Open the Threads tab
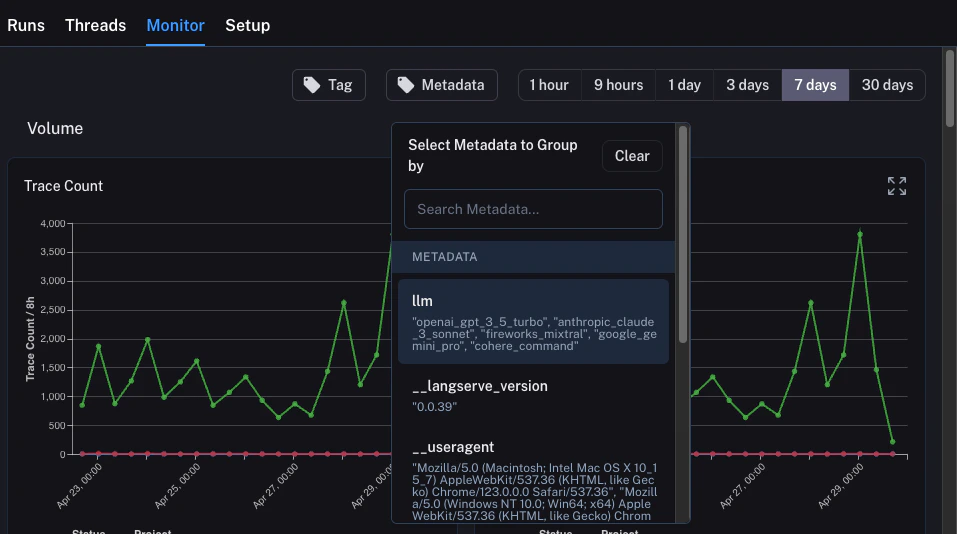 coord(95,25)
